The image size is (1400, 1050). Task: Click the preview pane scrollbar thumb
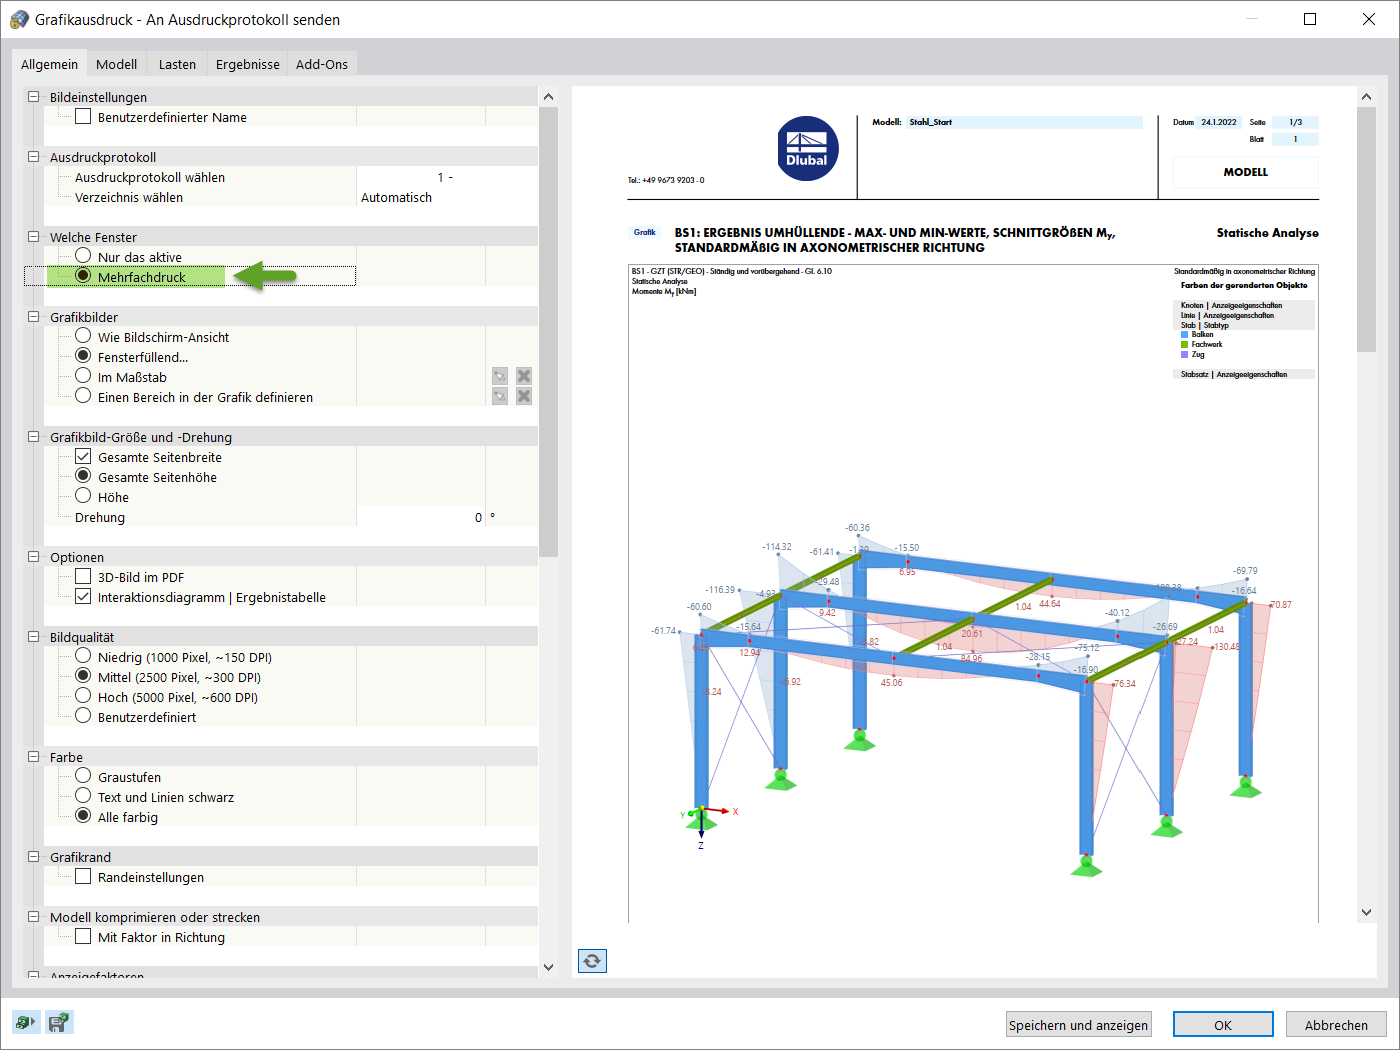point(1366,229)
